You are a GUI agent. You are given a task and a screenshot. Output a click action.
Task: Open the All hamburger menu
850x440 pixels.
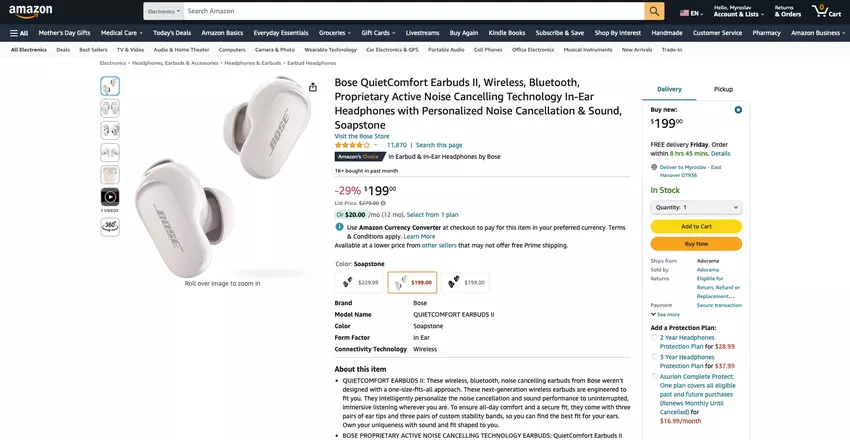pos(19,33)
